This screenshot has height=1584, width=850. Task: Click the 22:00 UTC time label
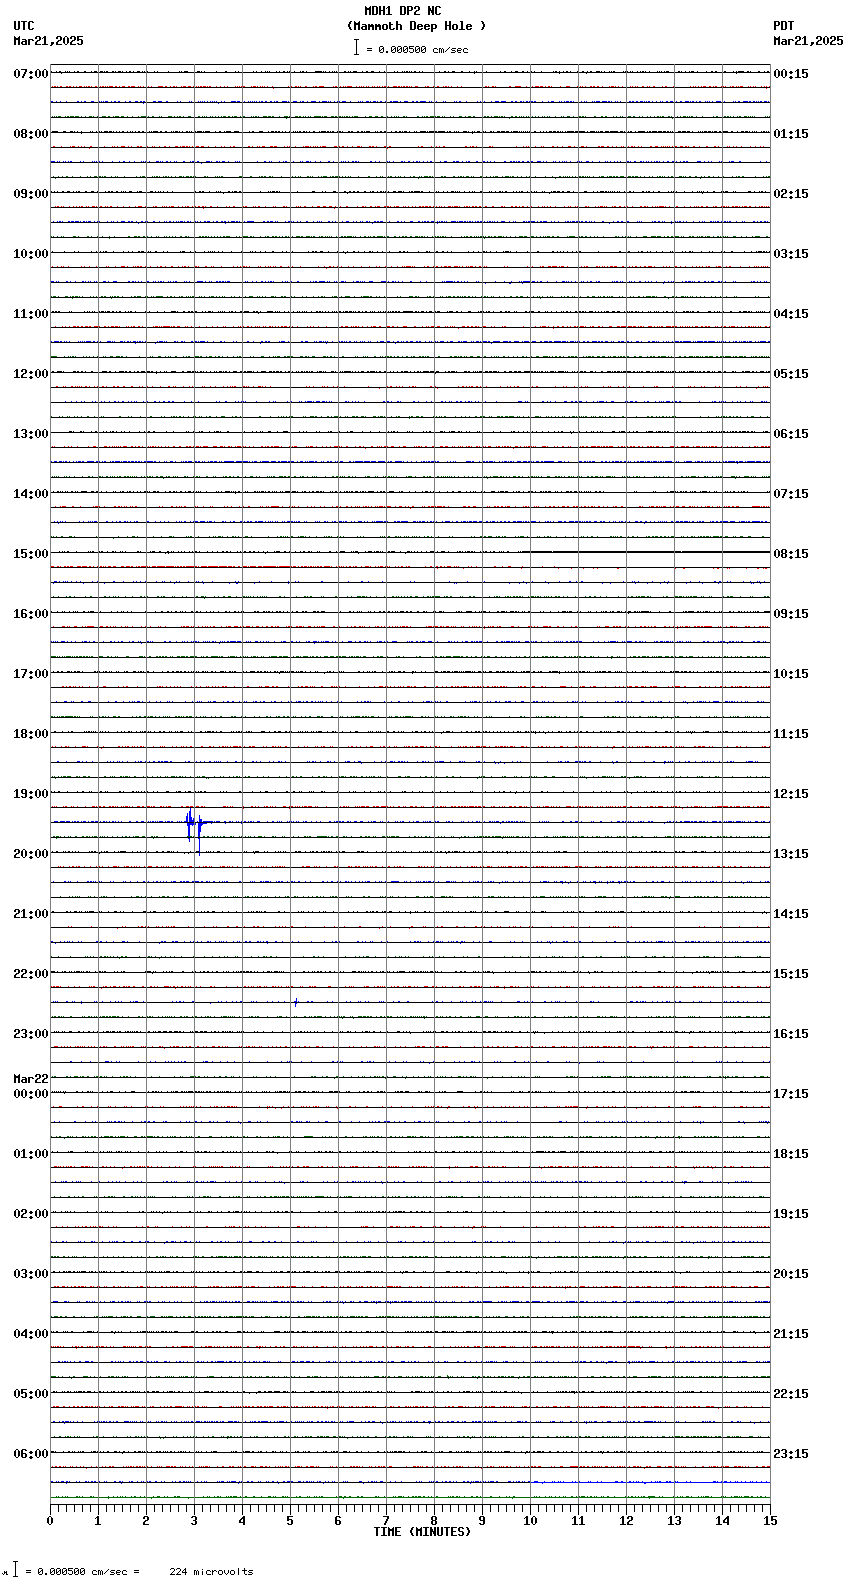click(x=31, y=974)
